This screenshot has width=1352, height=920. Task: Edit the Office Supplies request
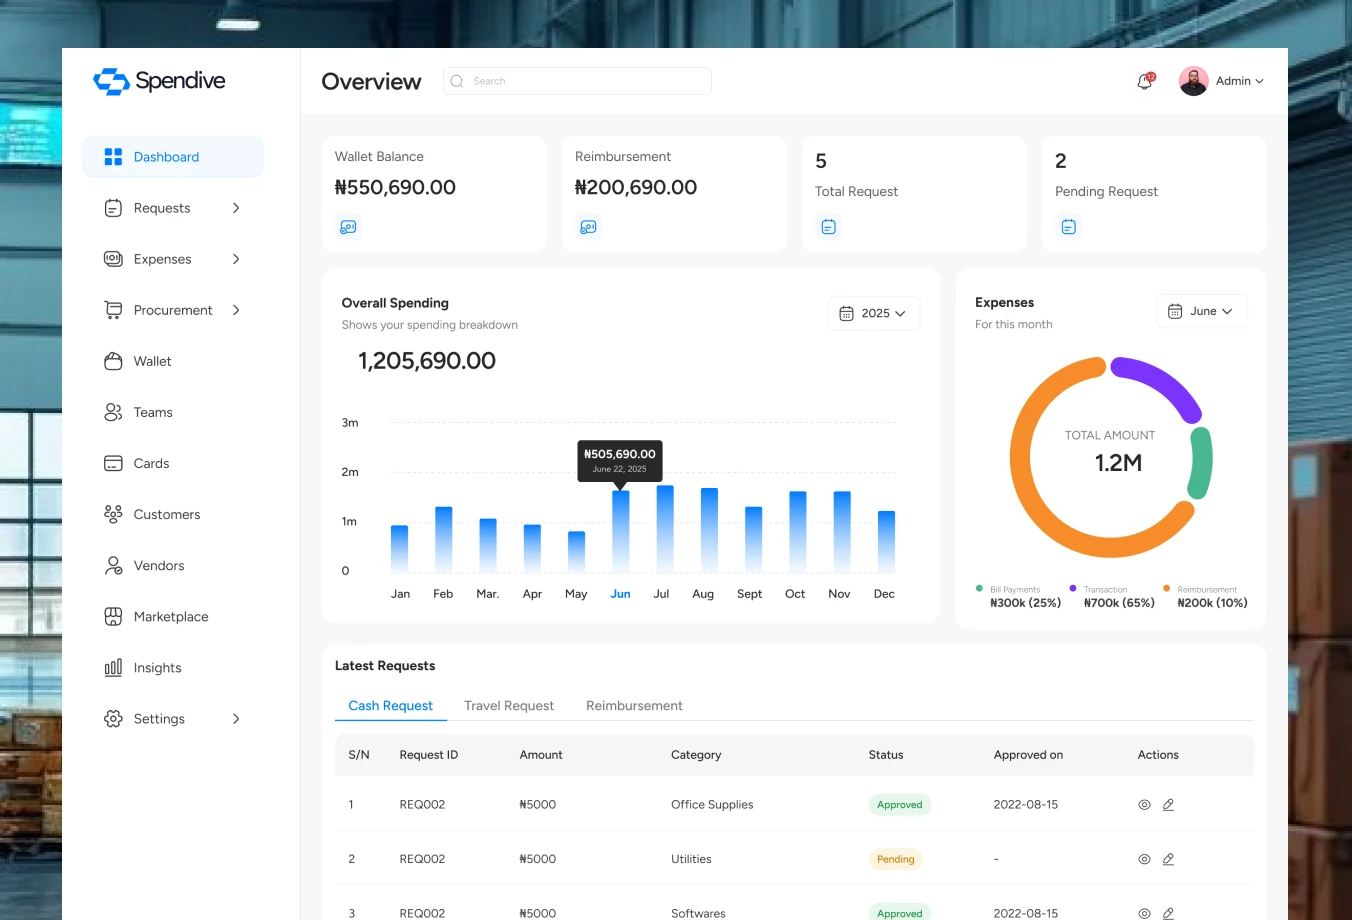1168,805
